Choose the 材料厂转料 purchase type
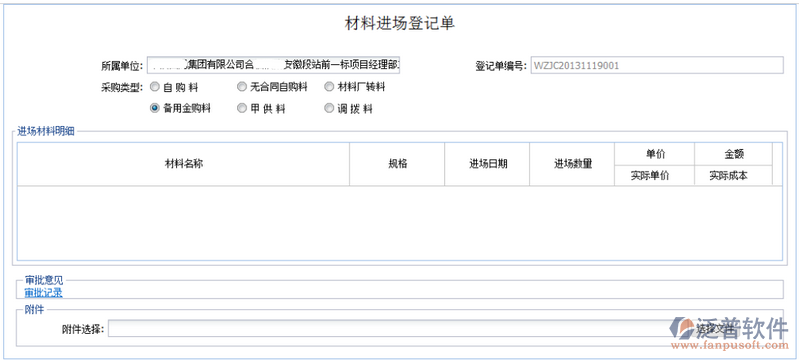Viewport: 799px width, 361px height. [x=329, y=87]
